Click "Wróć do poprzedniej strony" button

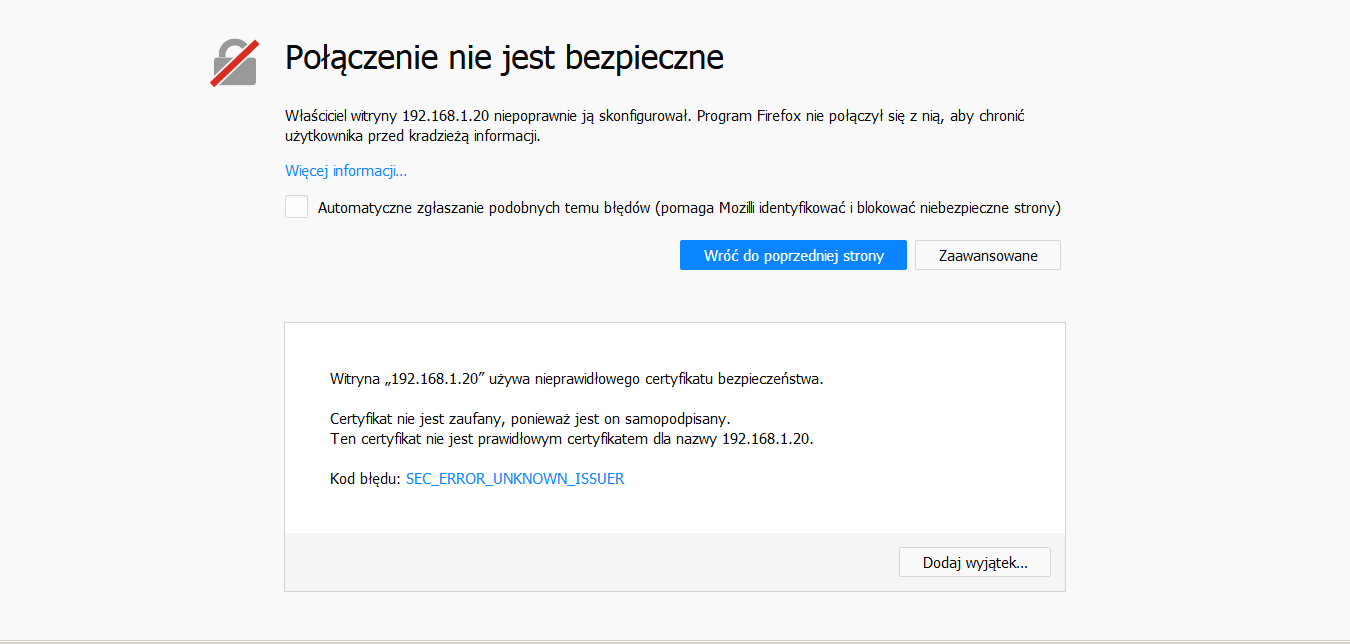tap(793, 255)
